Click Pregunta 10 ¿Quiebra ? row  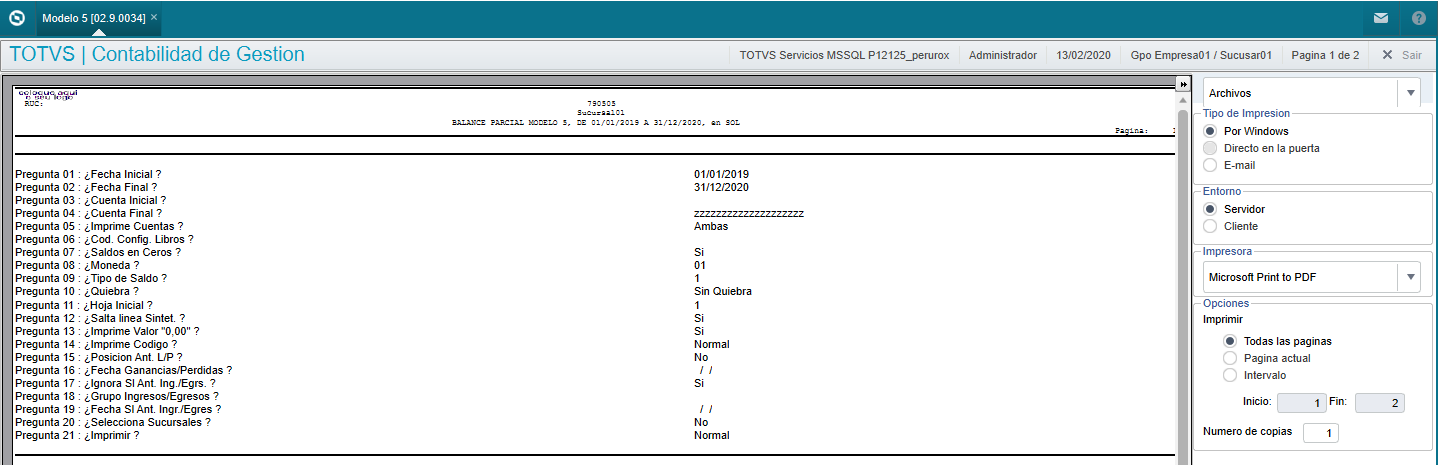pos(77,291)
